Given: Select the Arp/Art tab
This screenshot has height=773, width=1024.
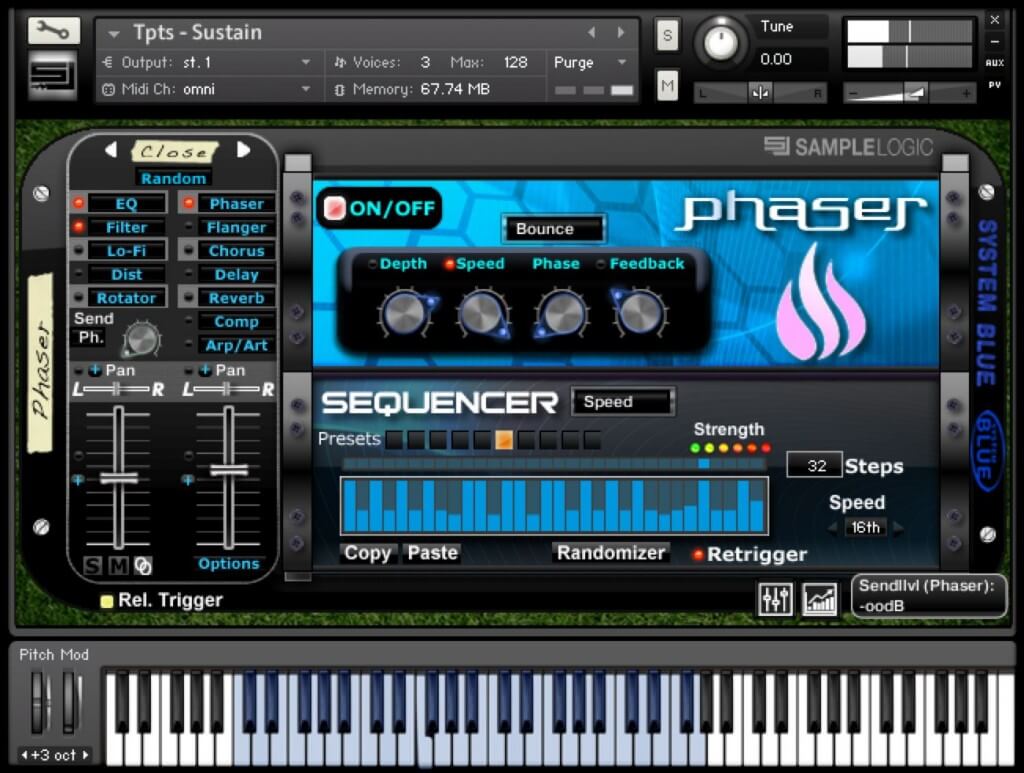Looking at the screenshot, I should click(236, 345).
